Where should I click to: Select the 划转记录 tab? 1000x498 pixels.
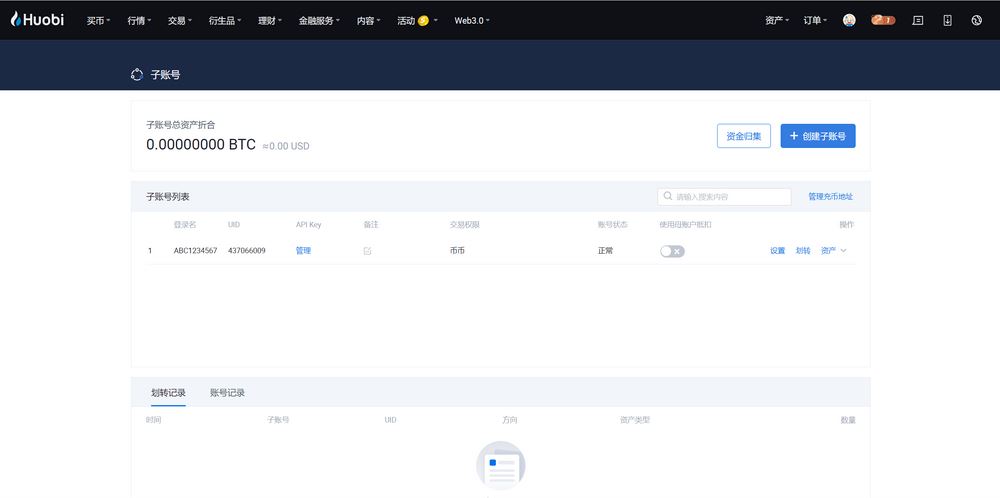[x=168, y=393]
